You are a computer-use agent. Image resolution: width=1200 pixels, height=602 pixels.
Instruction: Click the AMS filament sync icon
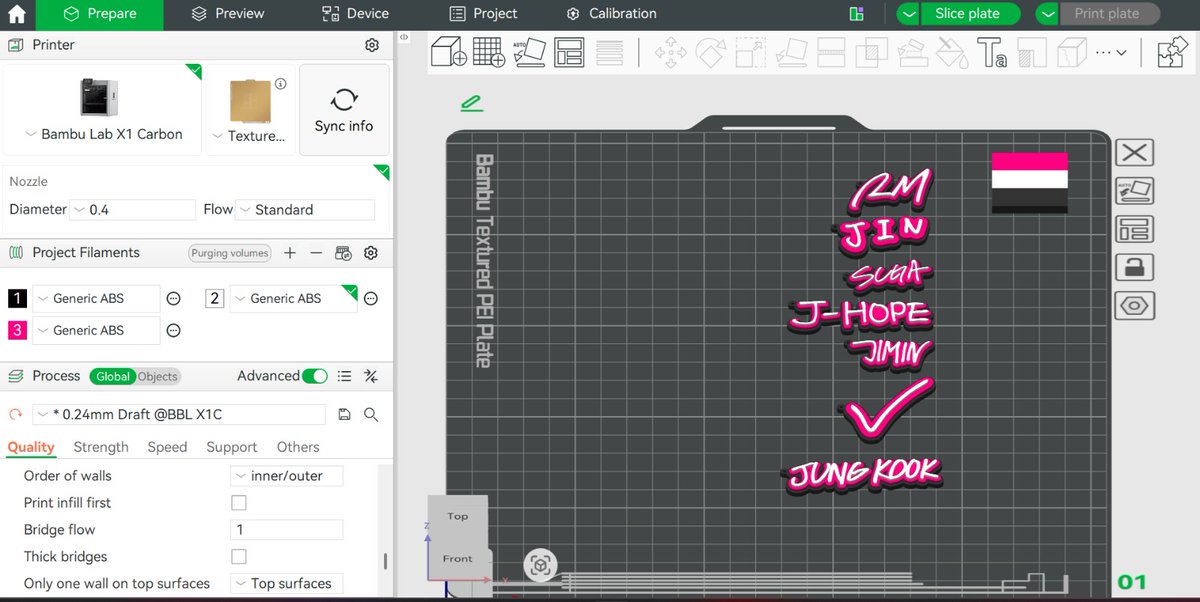343,253
